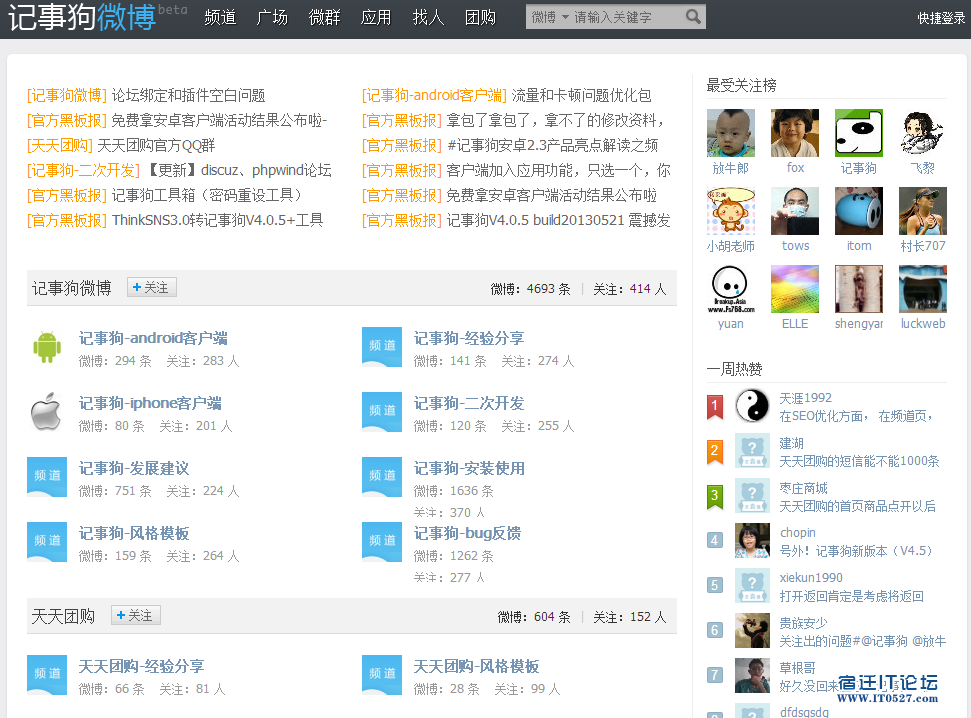Open the 天天团购官方QQ群 post
The image size is (971, 718).
coord(156,146)
